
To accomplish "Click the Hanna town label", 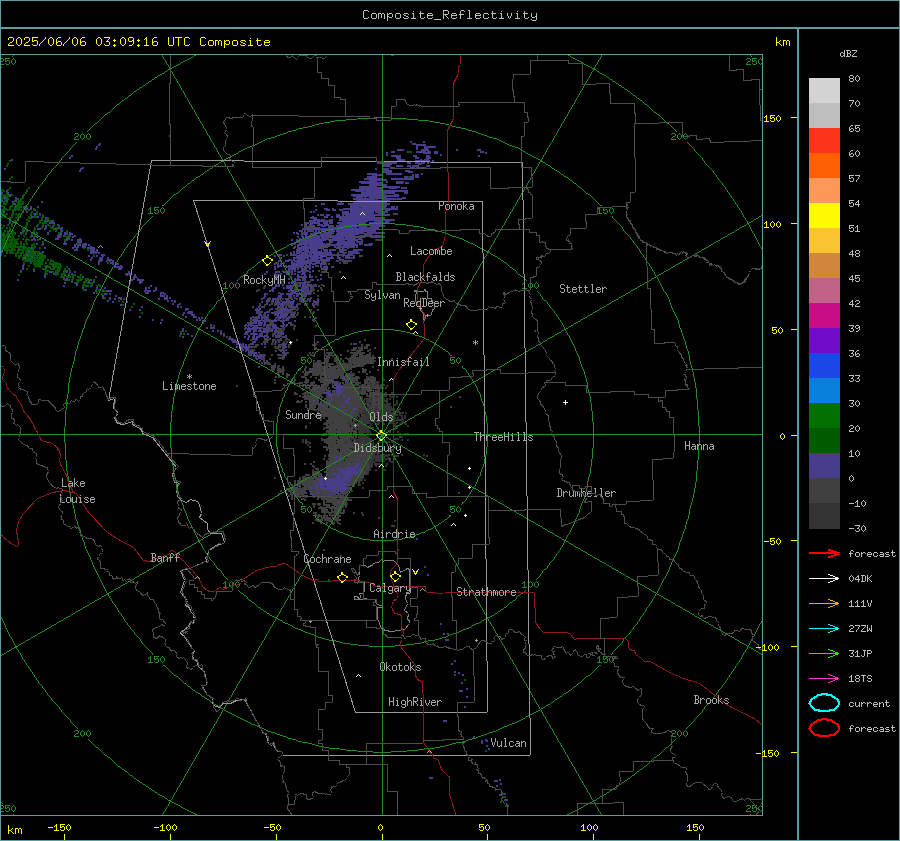I will pyautogui.click(x=699, y=446).
